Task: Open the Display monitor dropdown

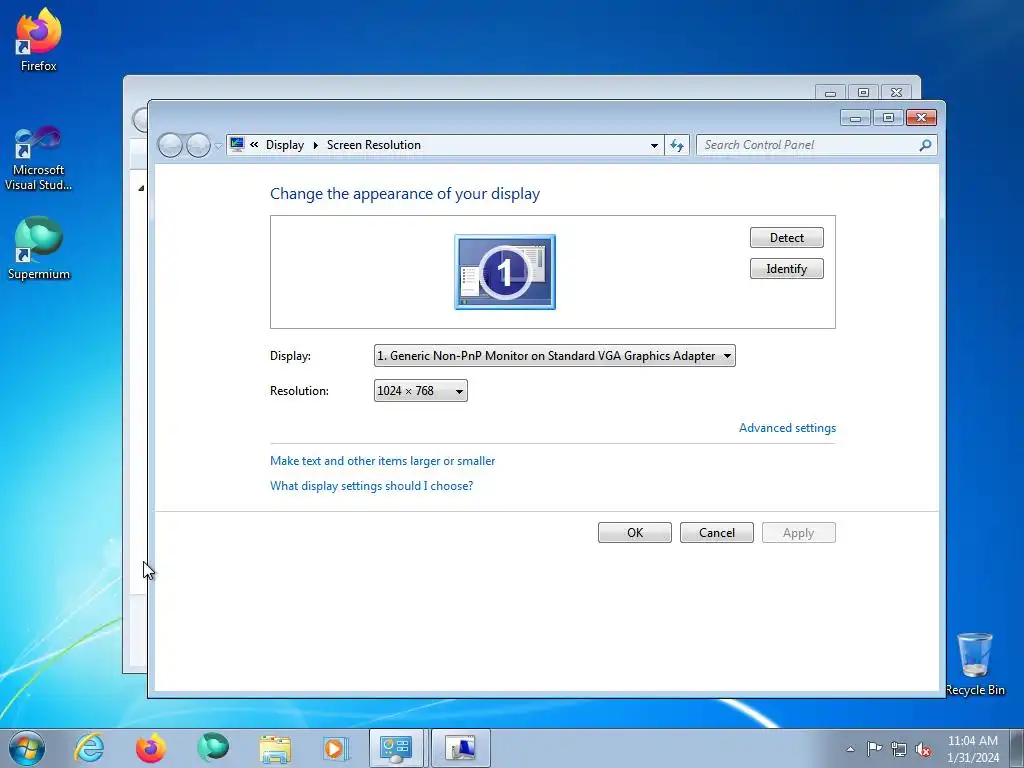Action: point(554,356)
